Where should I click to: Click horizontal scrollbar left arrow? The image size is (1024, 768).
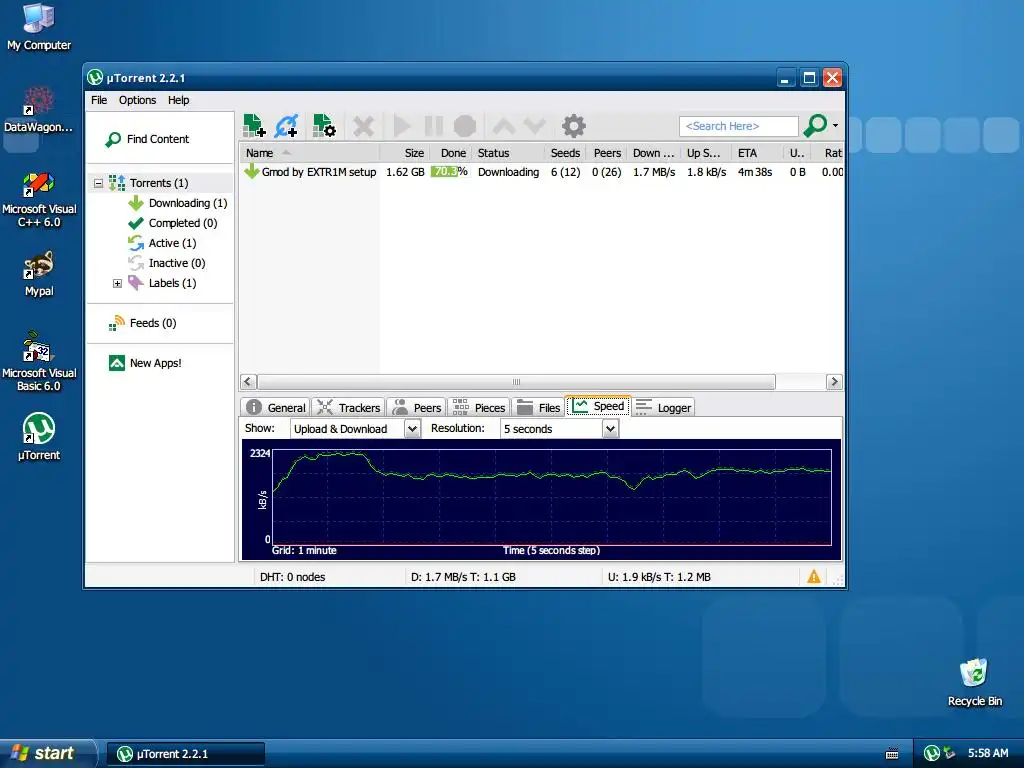click(x=248, y=381)
